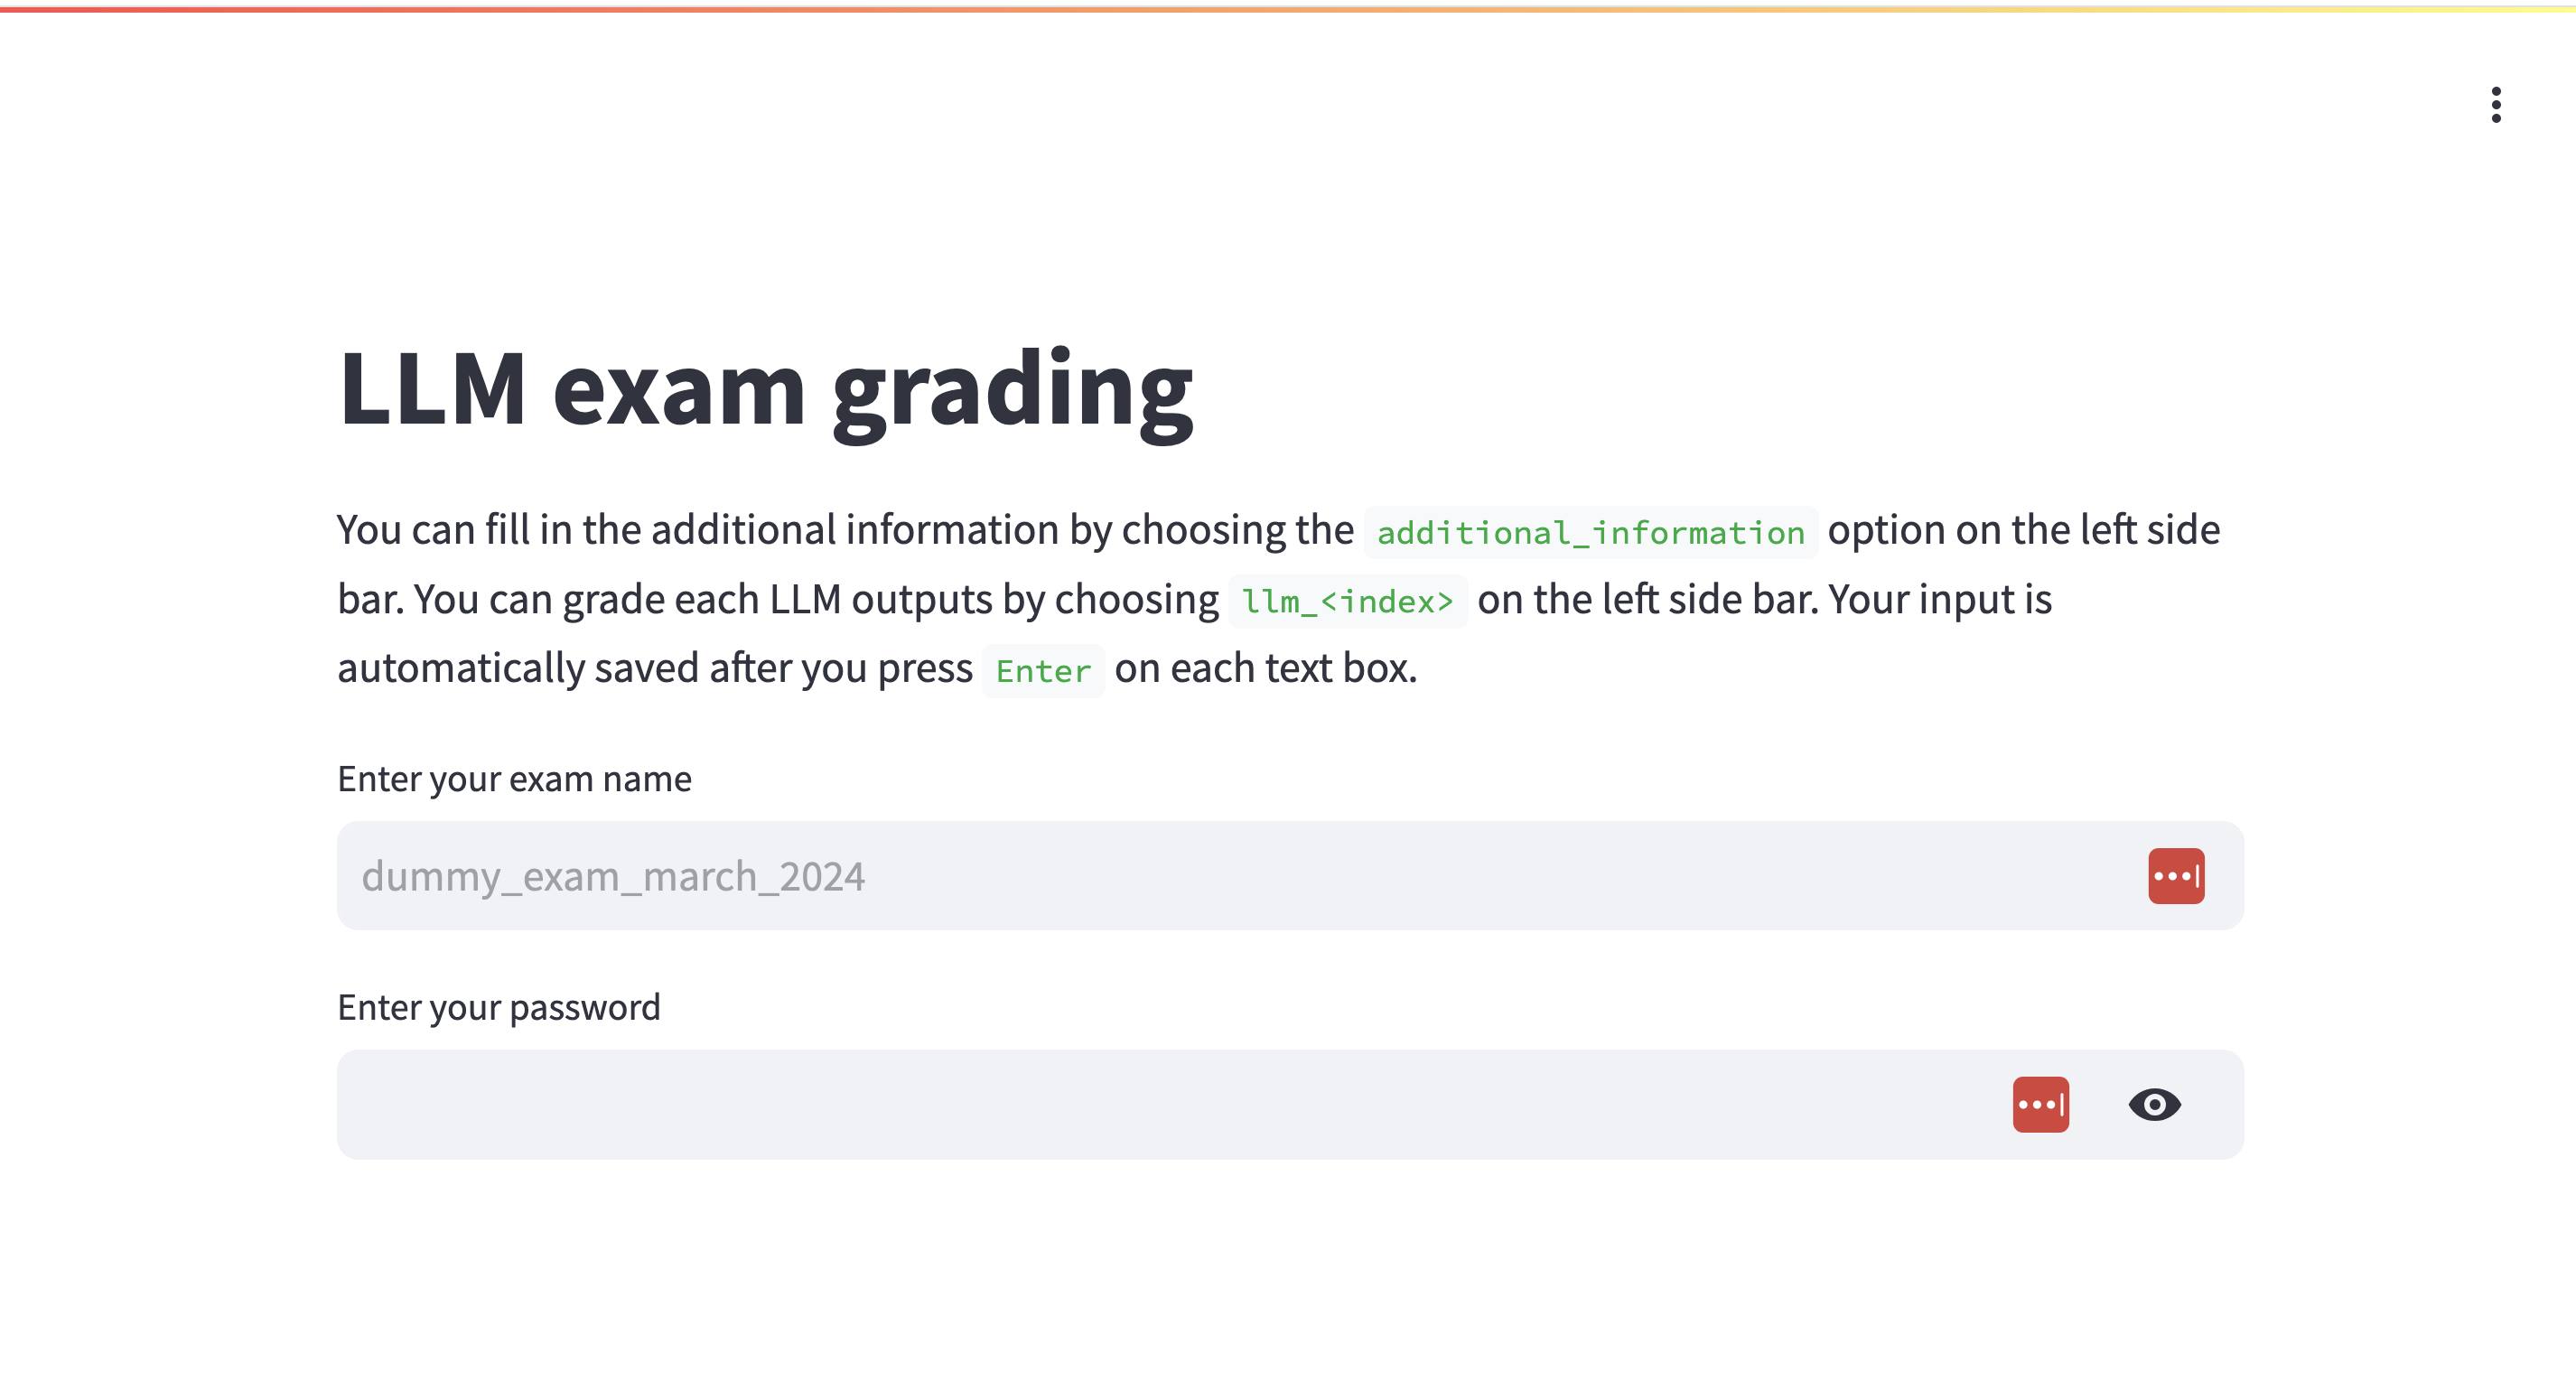Image resolution: width=2576 pixels, height=1400 pixels.
Task: Click the words "option on the left side"
Action: coord(2023,530)
